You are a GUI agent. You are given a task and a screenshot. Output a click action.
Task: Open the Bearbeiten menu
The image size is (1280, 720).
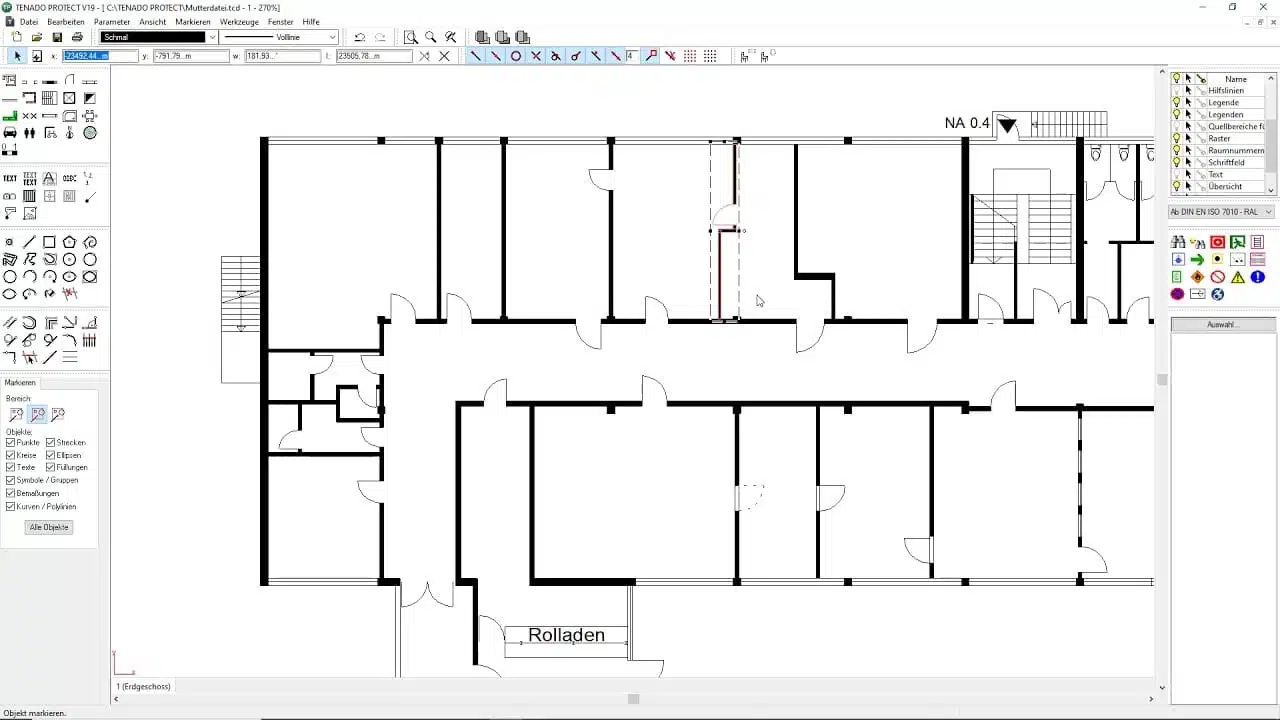(x=66, y=21)
